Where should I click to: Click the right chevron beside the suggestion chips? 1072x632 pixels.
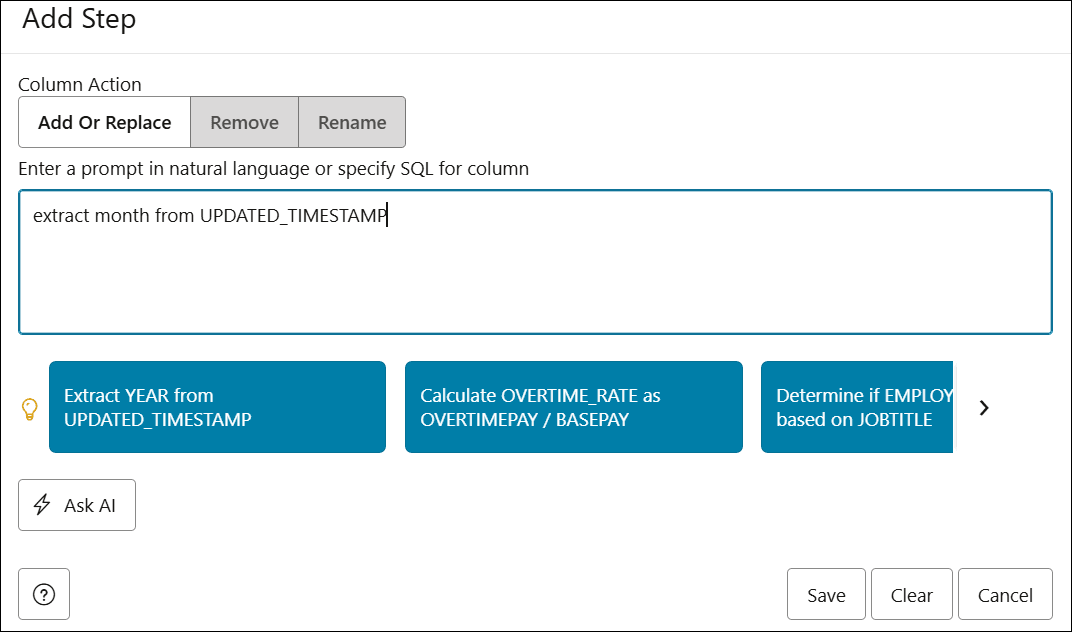click(984, 408)
